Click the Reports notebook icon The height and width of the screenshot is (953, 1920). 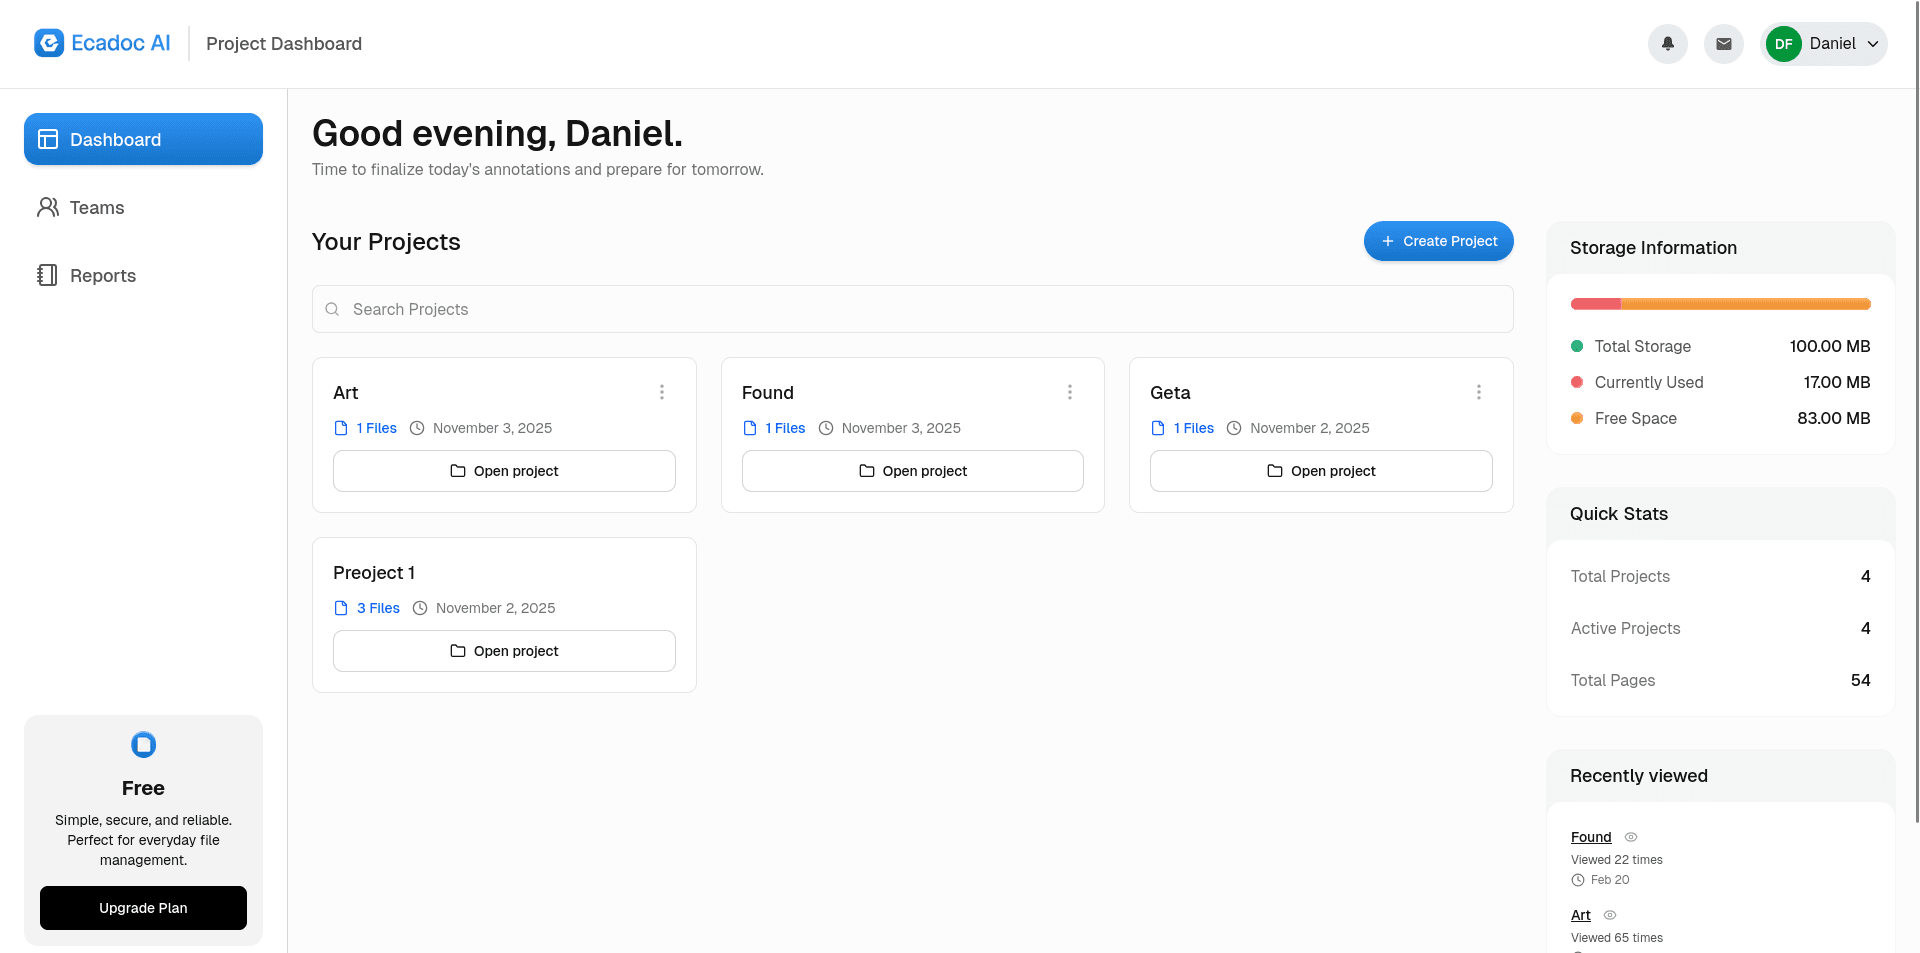point(48,275)
